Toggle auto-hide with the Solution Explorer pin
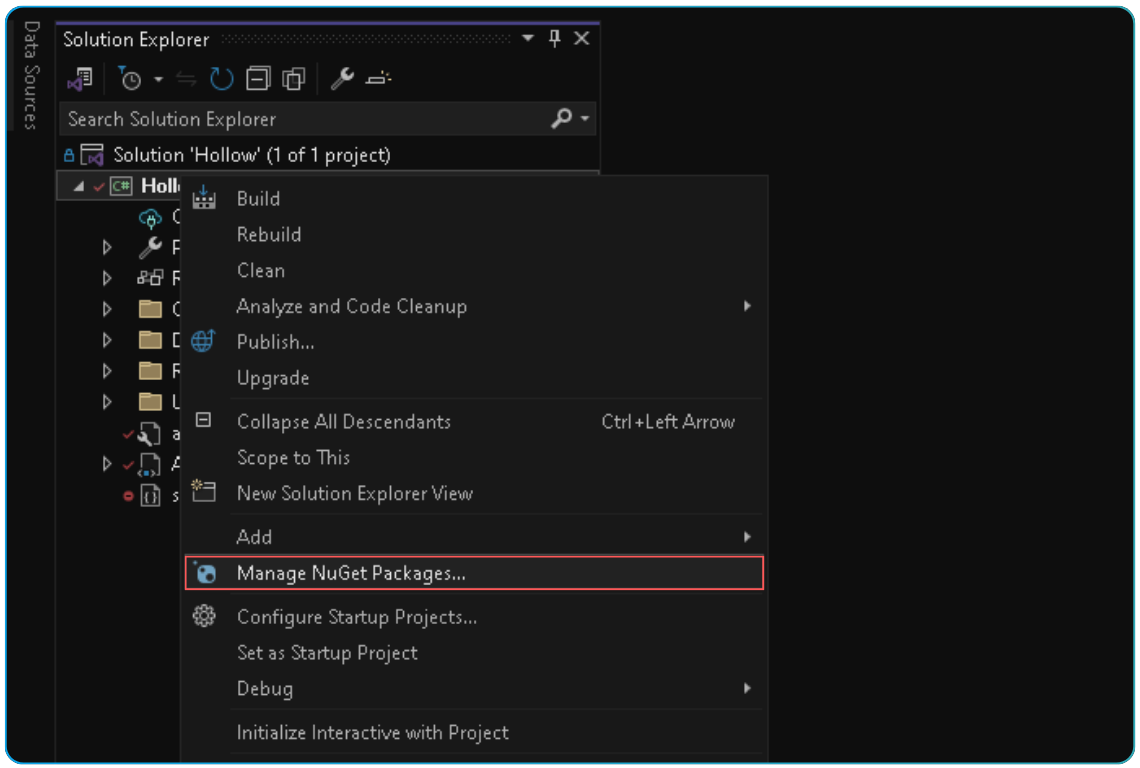The height and width of the screenshot is (768, 1140). pyautogui.click(x=553, y=37)
